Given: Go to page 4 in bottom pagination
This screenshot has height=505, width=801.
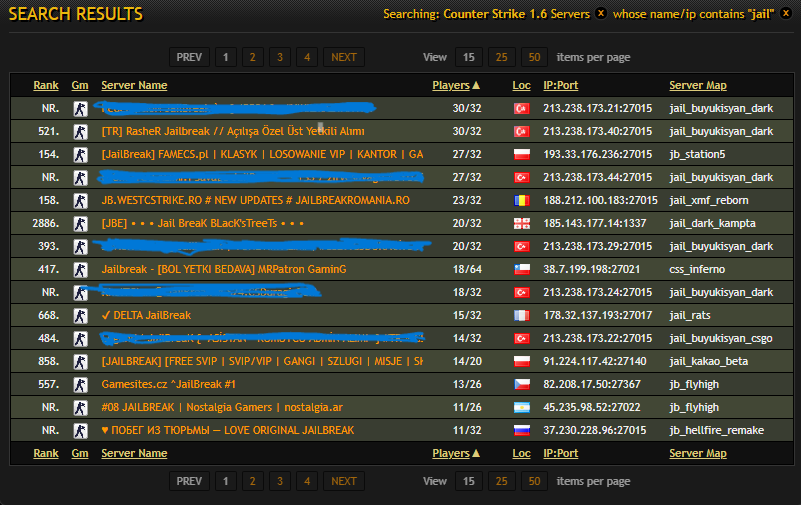Looking at the screenshot, I should pos(307,481).
